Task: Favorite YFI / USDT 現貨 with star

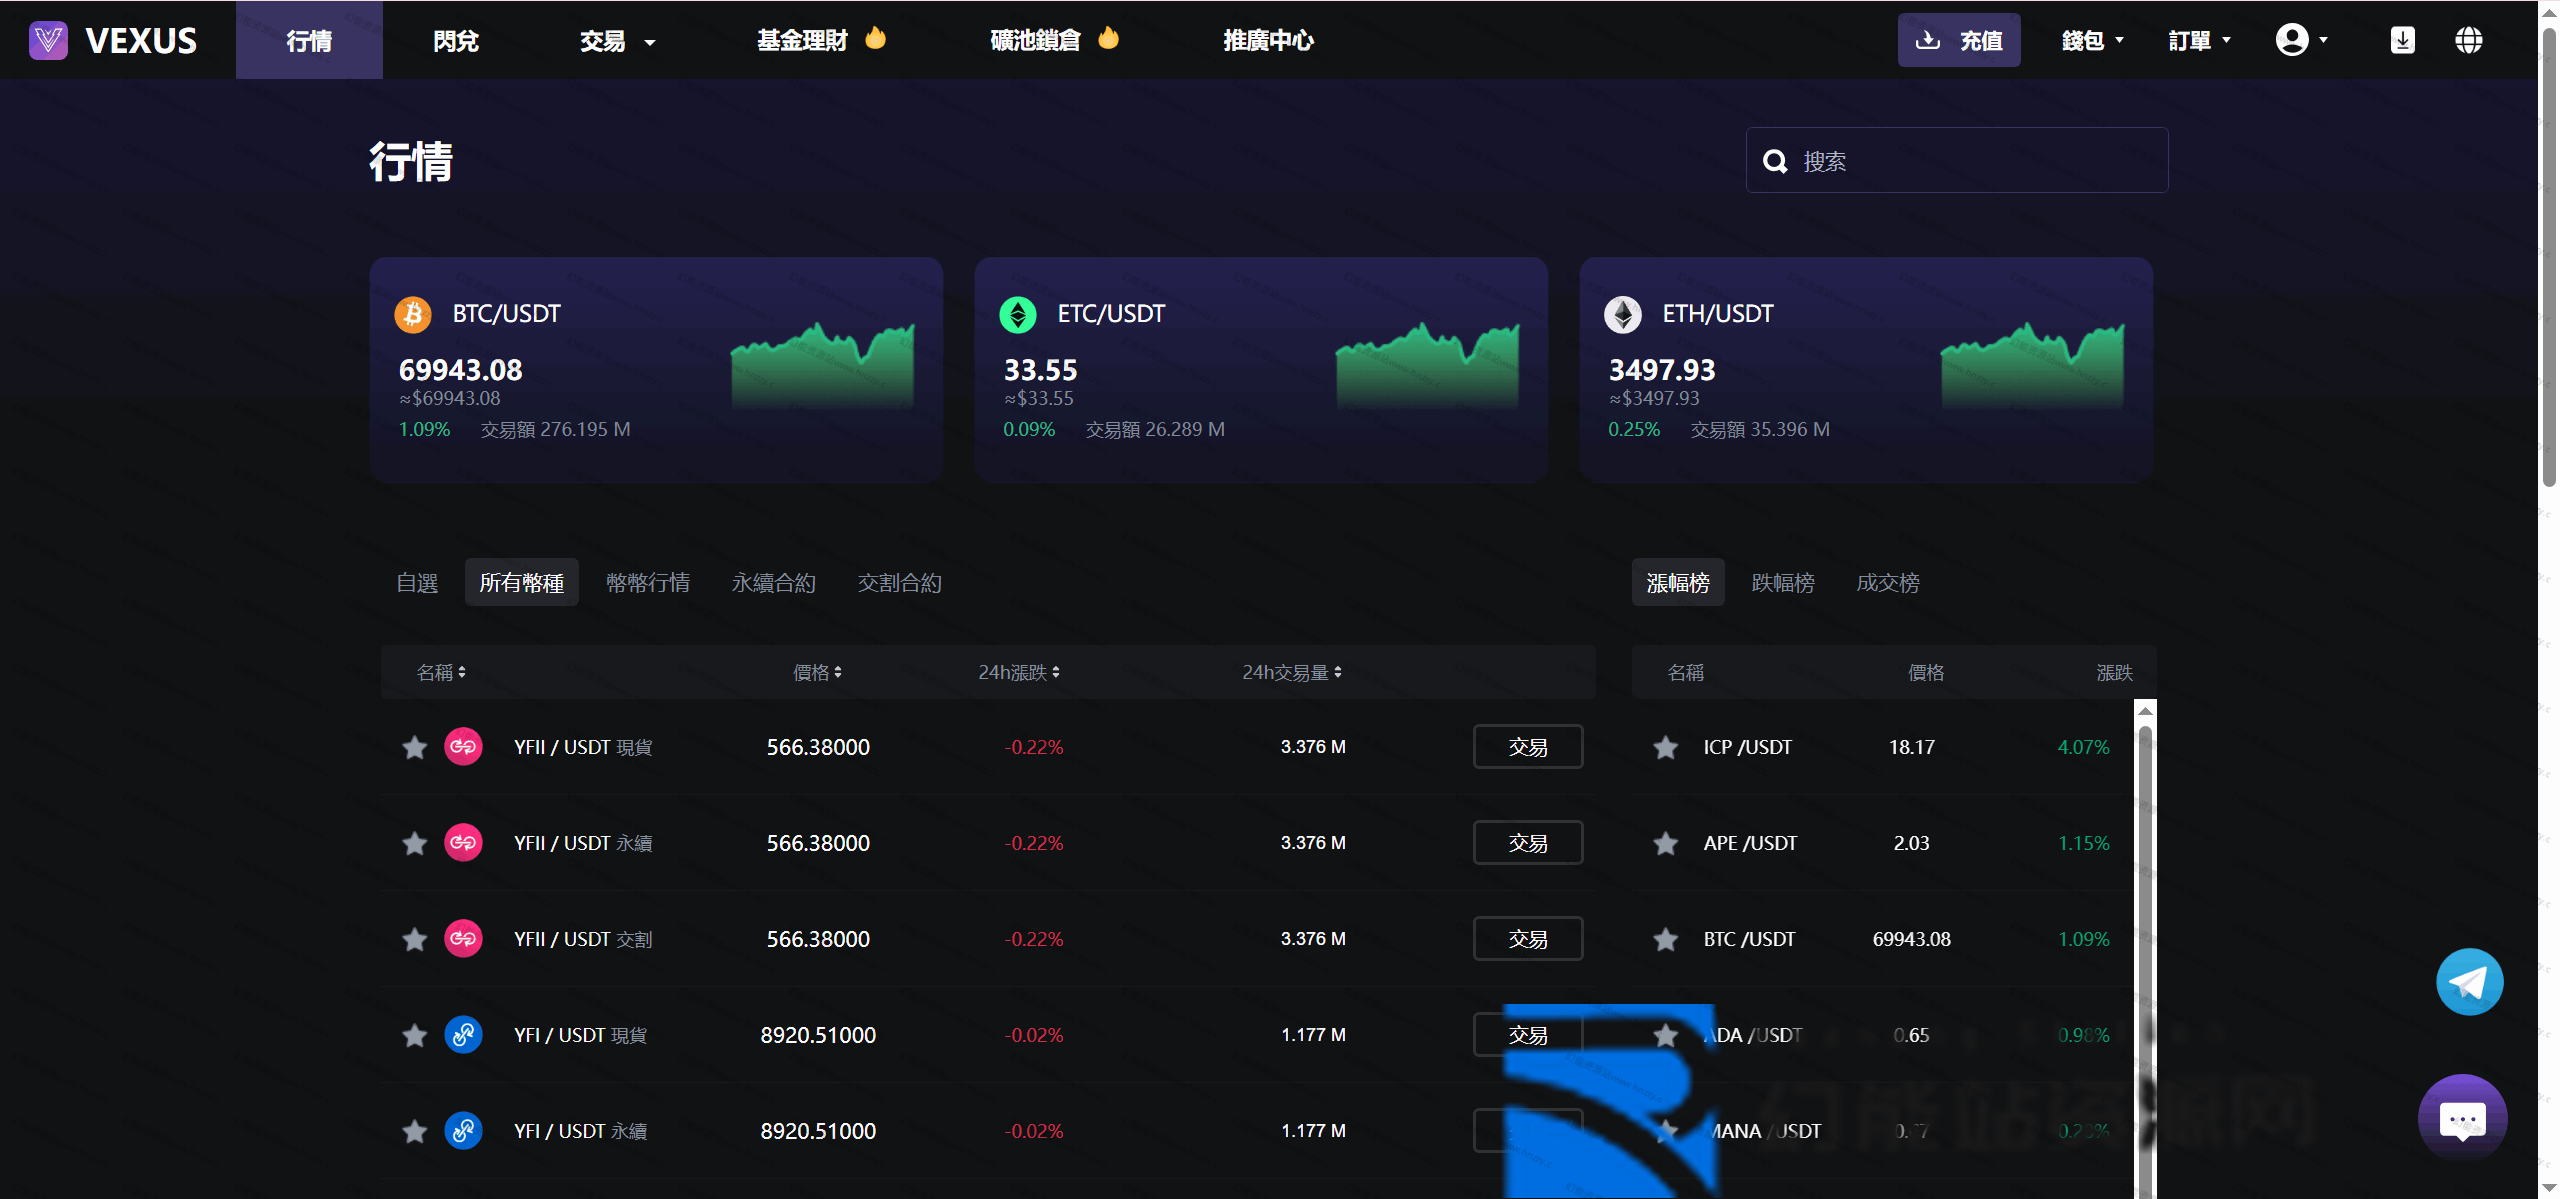Action: coord(415,1035)
